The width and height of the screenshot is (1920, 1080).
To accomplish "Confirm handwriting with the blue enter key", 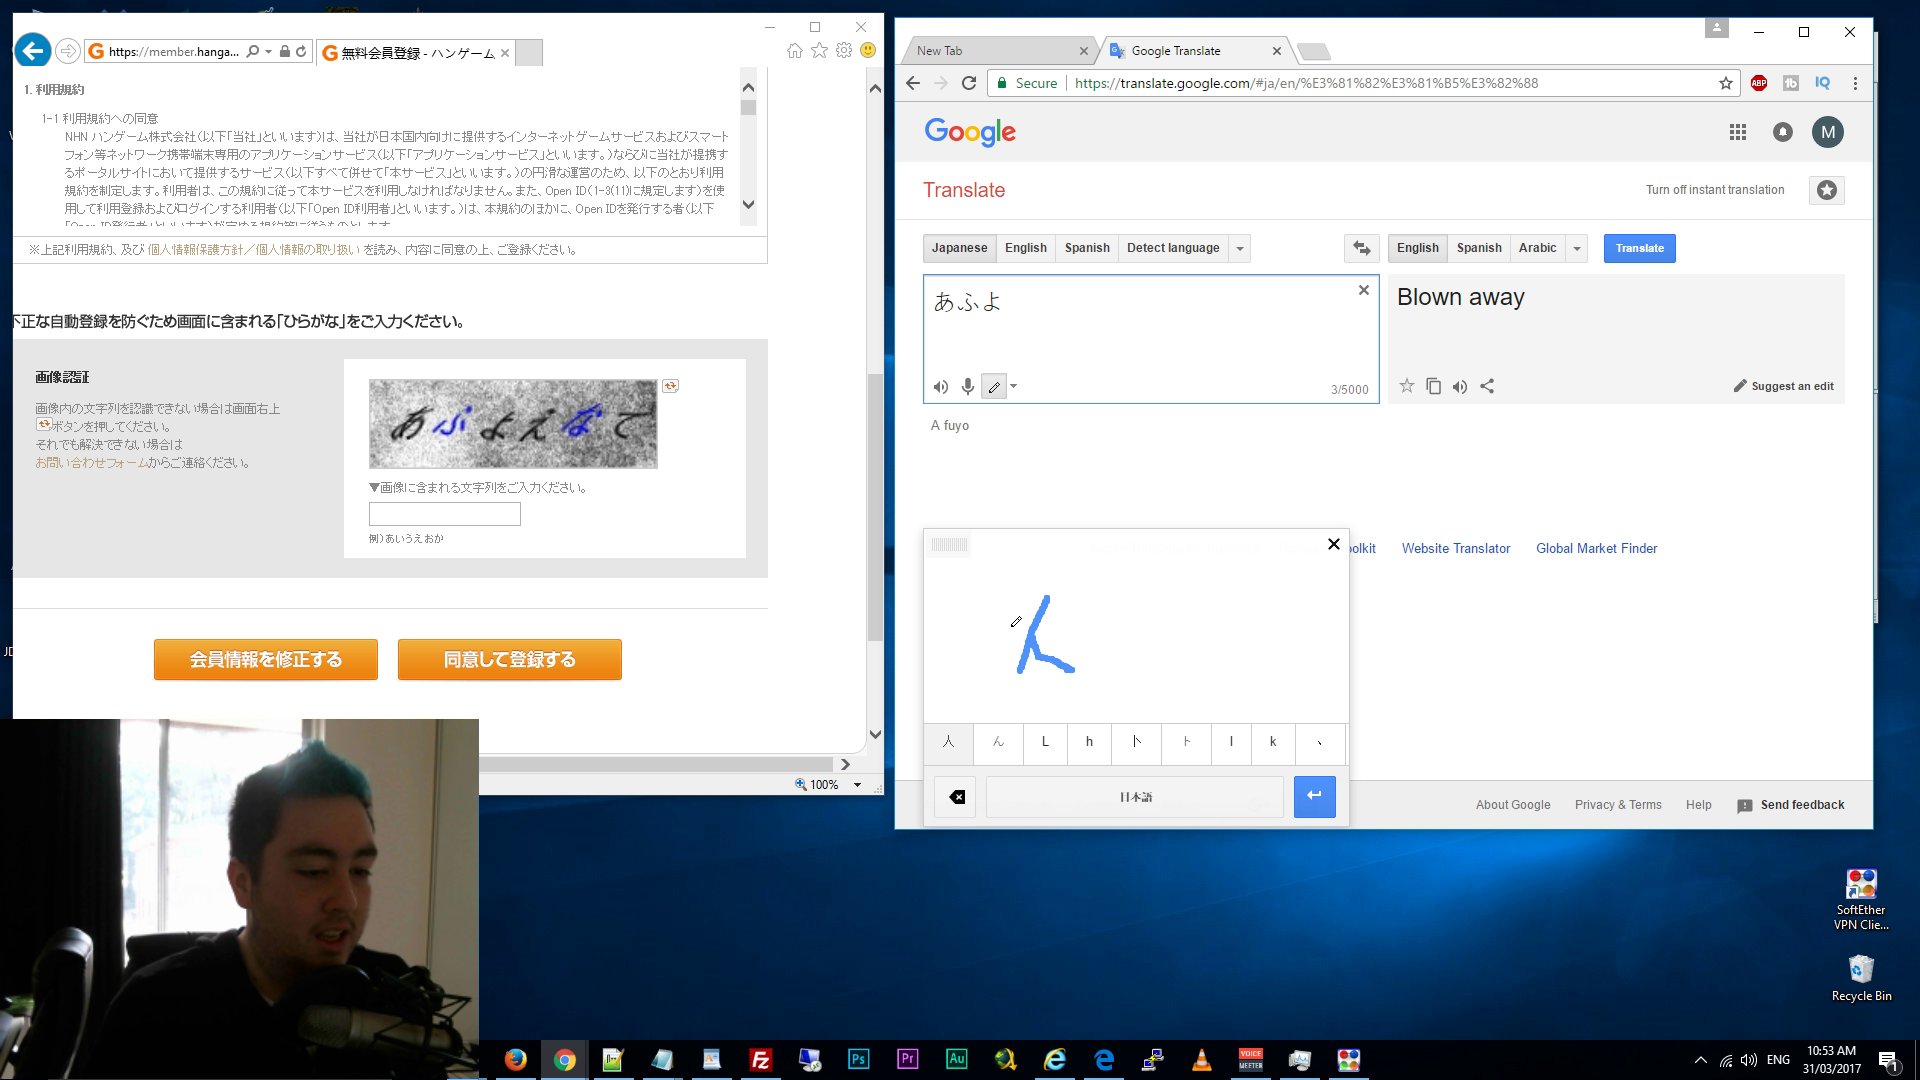I will (x=1314, y=797).
